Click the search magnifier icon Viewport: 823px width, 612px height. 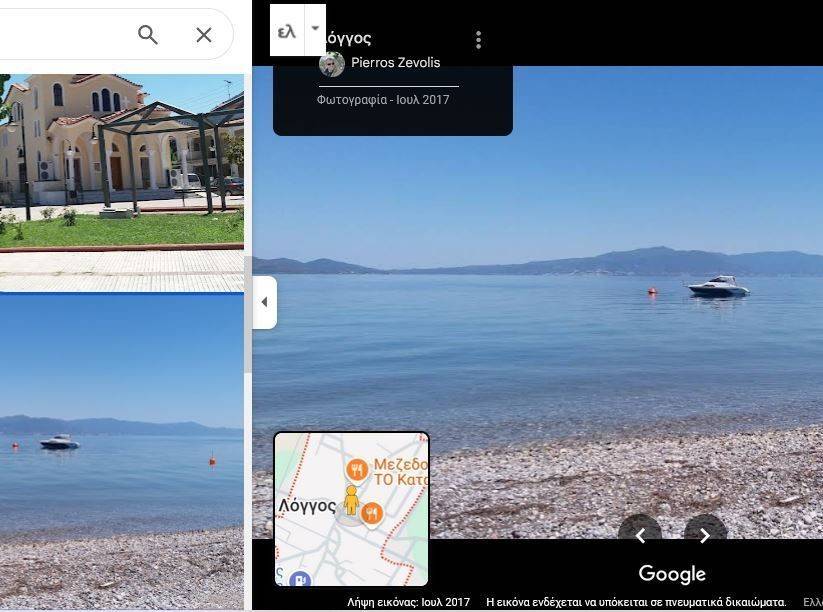pyautogui.click(x=148, y=35)
